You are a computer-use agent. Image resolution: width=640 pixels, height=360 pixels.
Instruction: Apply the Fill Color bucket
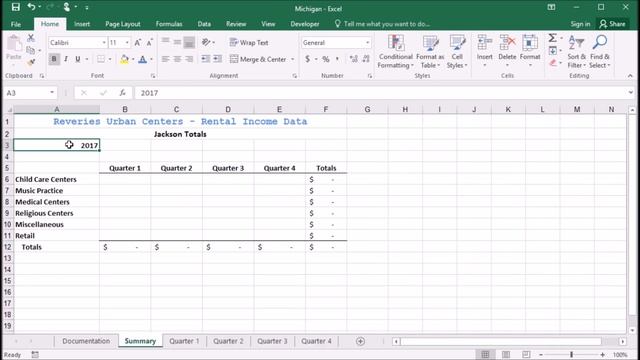tap(124, 59)
